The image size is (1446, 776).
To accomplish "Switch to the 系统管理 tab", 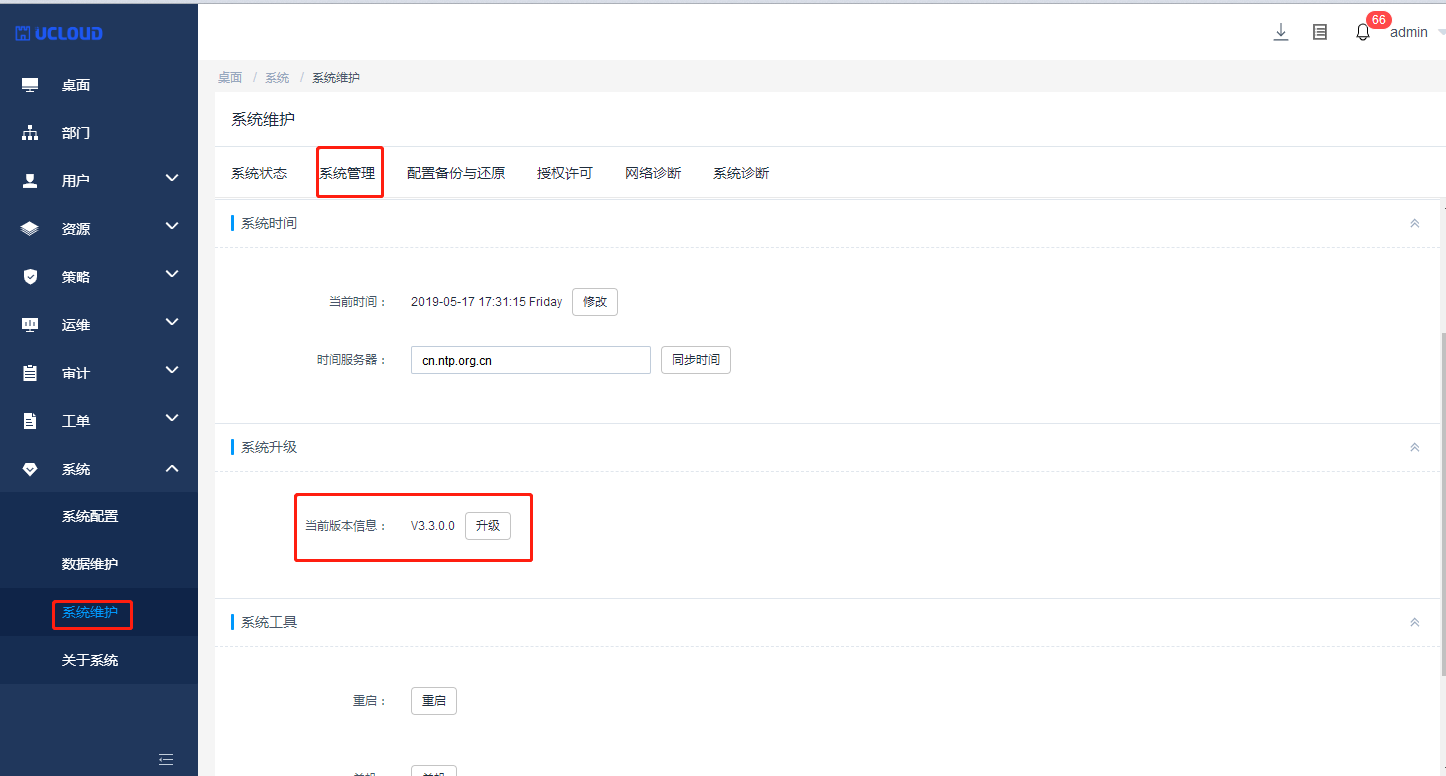I will [x=347, y=173].
